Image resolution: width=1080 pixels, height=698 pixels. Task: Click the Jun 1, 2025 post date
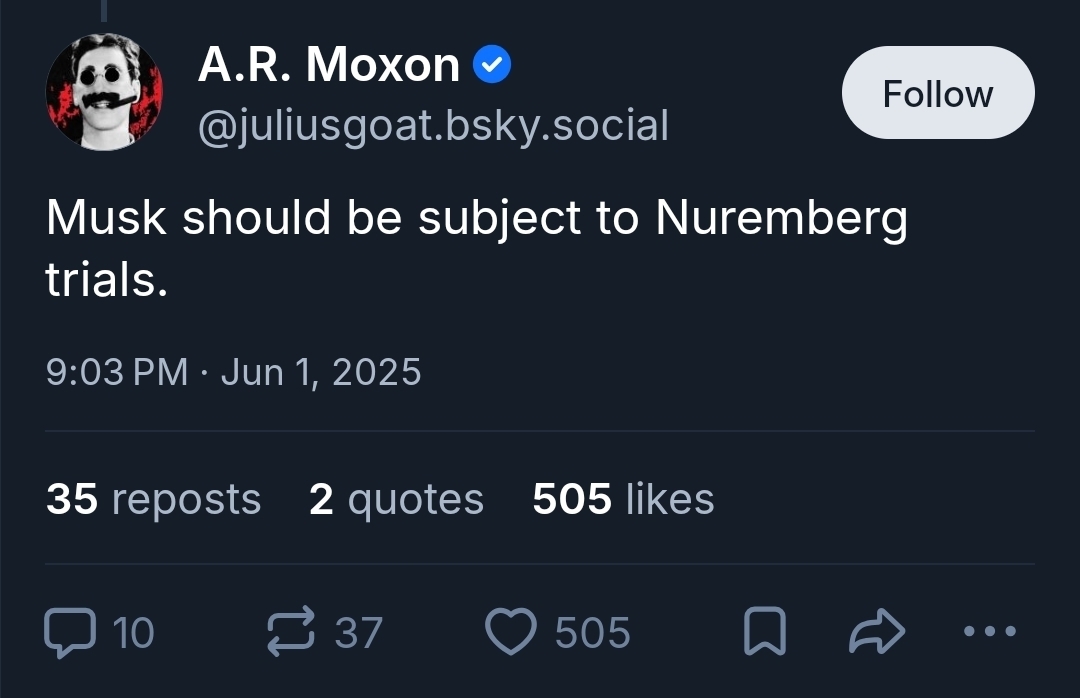pos(321,372)
